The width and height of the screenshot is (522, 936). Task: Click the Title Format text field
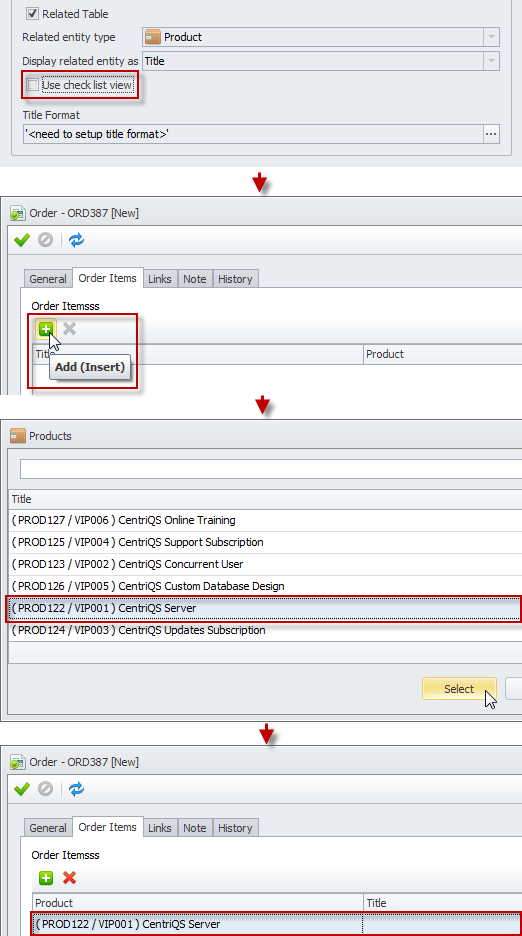coord(253,134)
